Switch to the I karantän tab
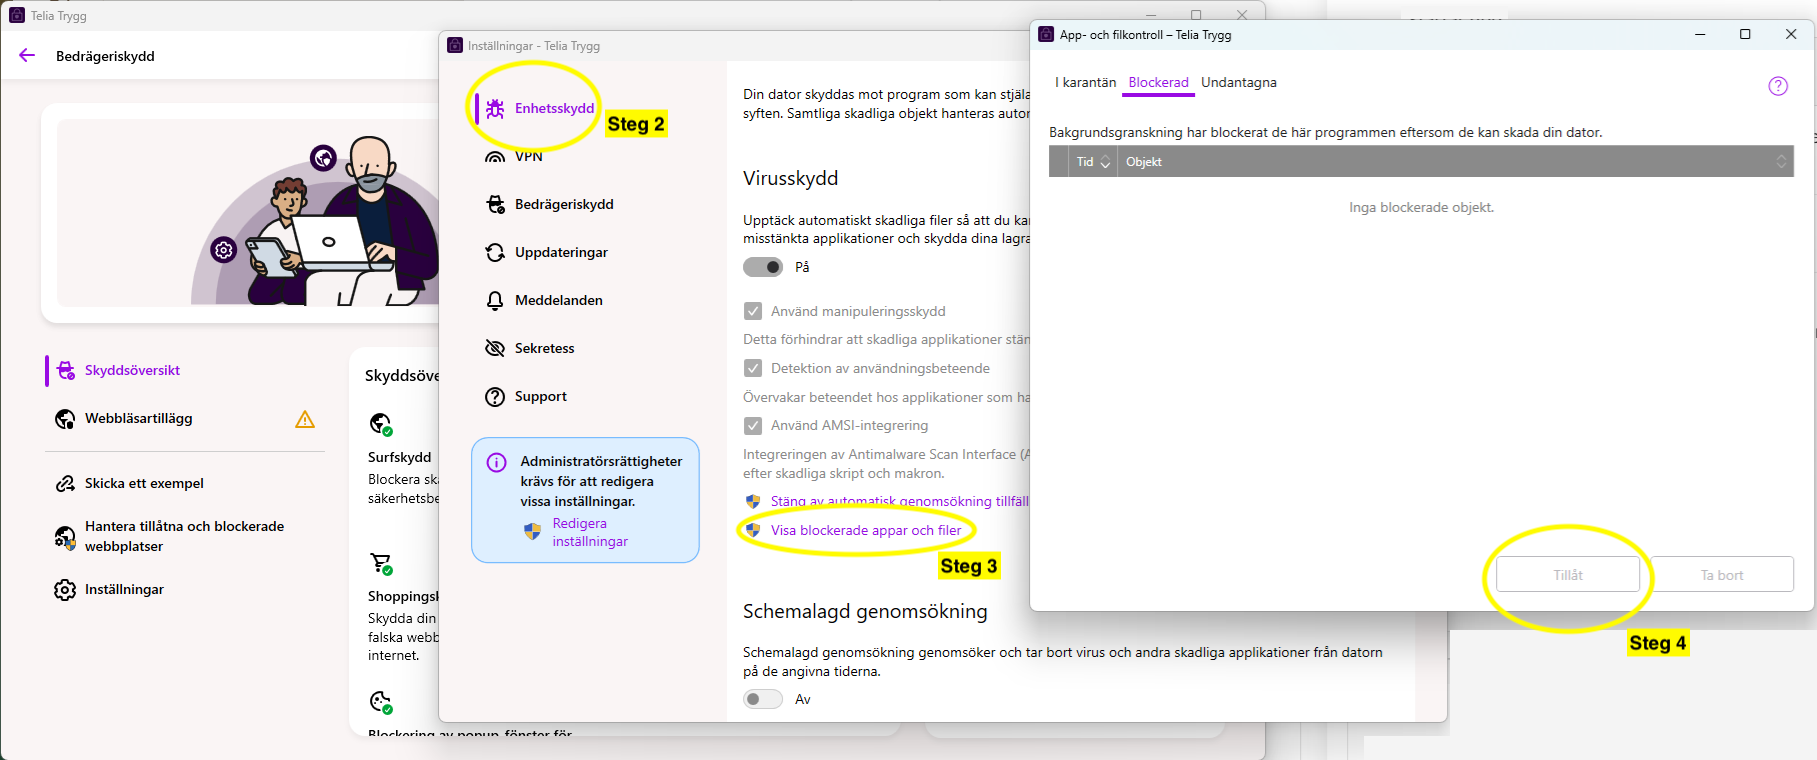This screenshot has height=760, width=1817. (x=1086, y=82)
